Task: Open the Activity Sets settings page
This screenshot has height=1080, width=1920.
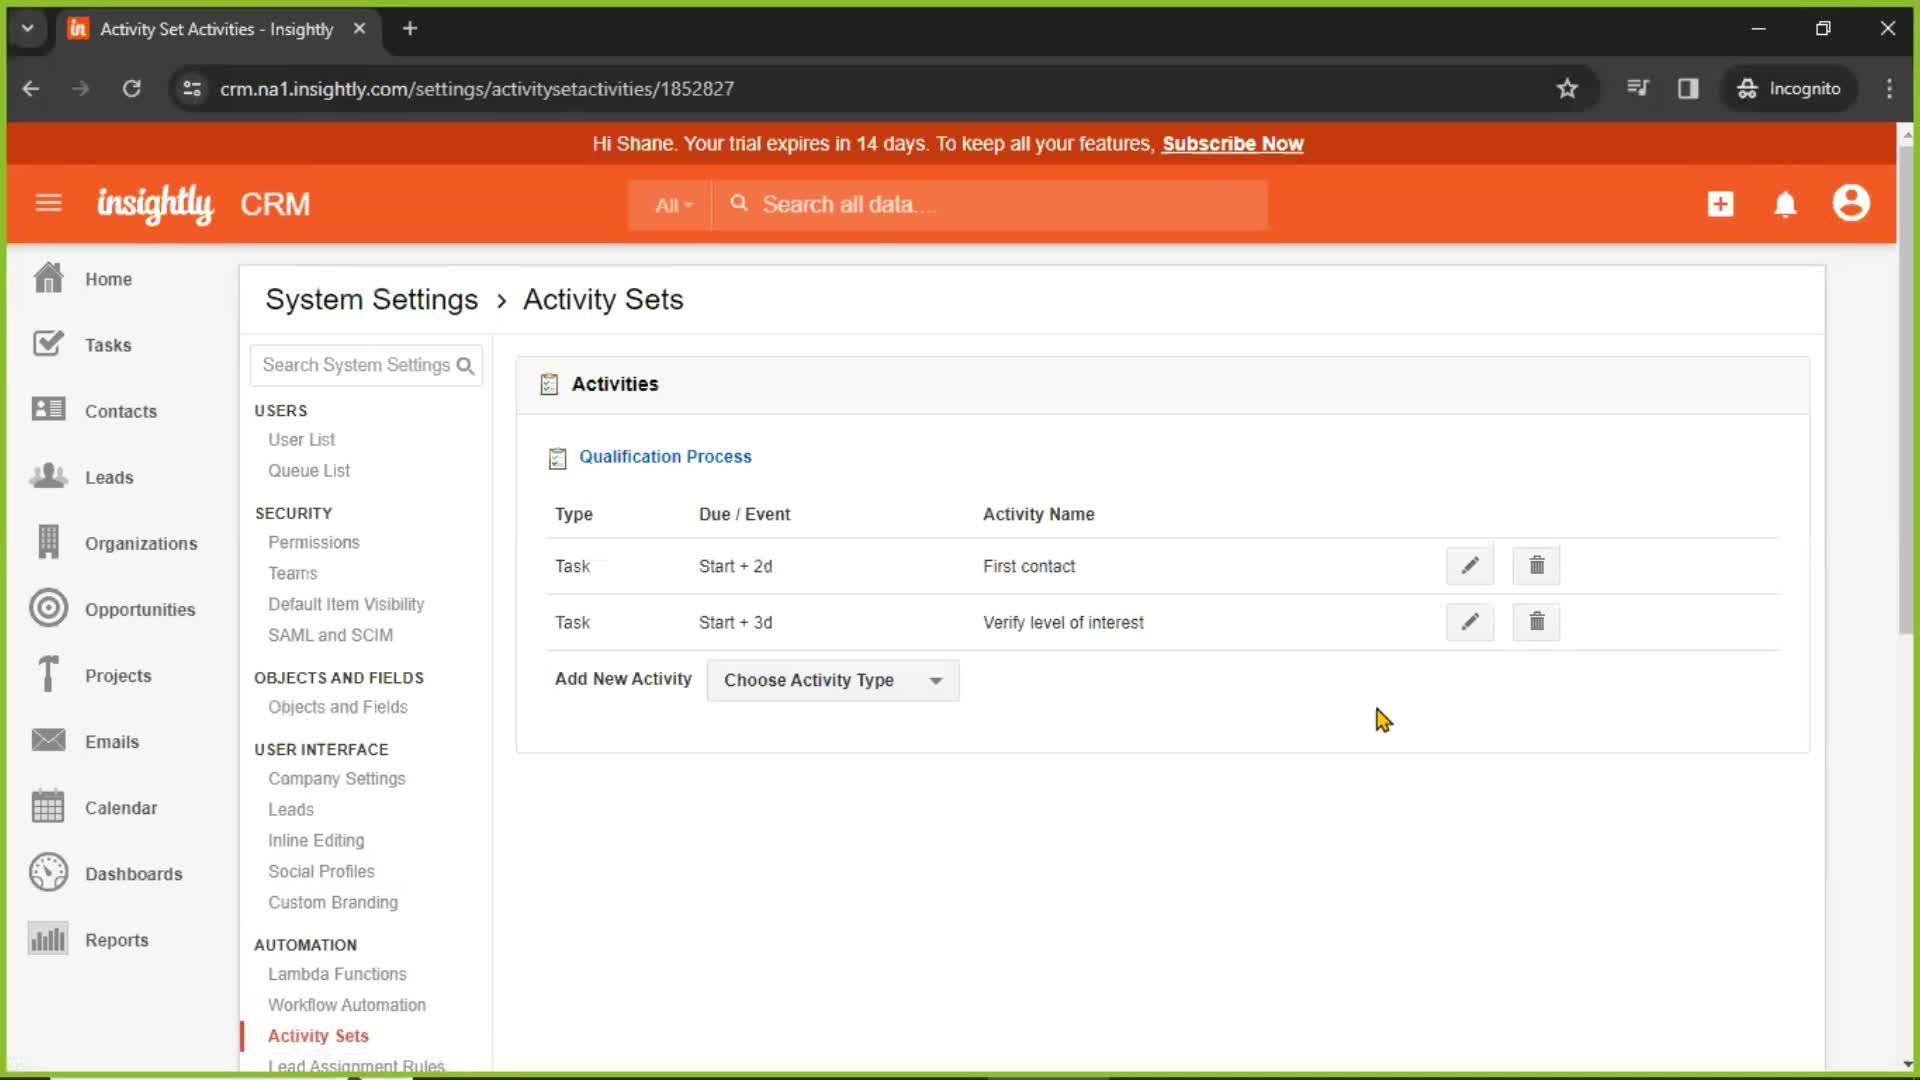Action: click(x=318, y=1035)
